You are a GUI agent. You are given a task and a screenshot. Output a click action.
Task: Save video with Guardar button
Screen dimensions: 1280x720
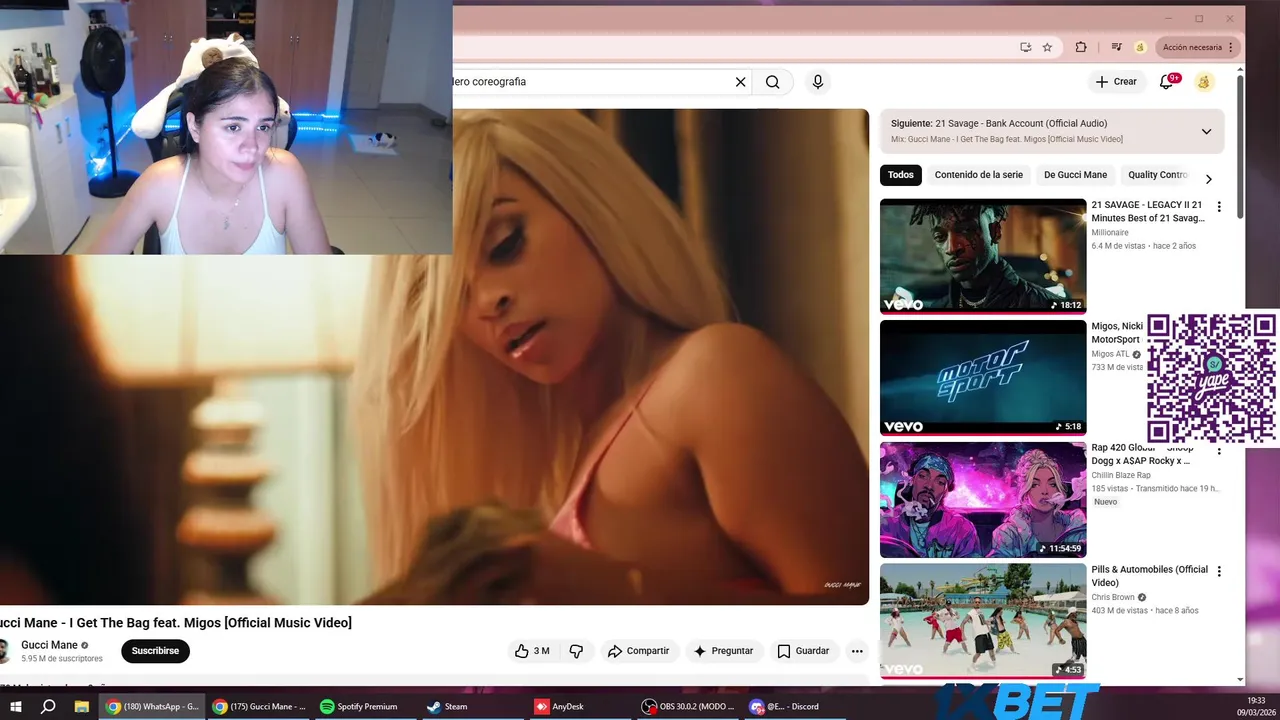(x=803, y=651)
